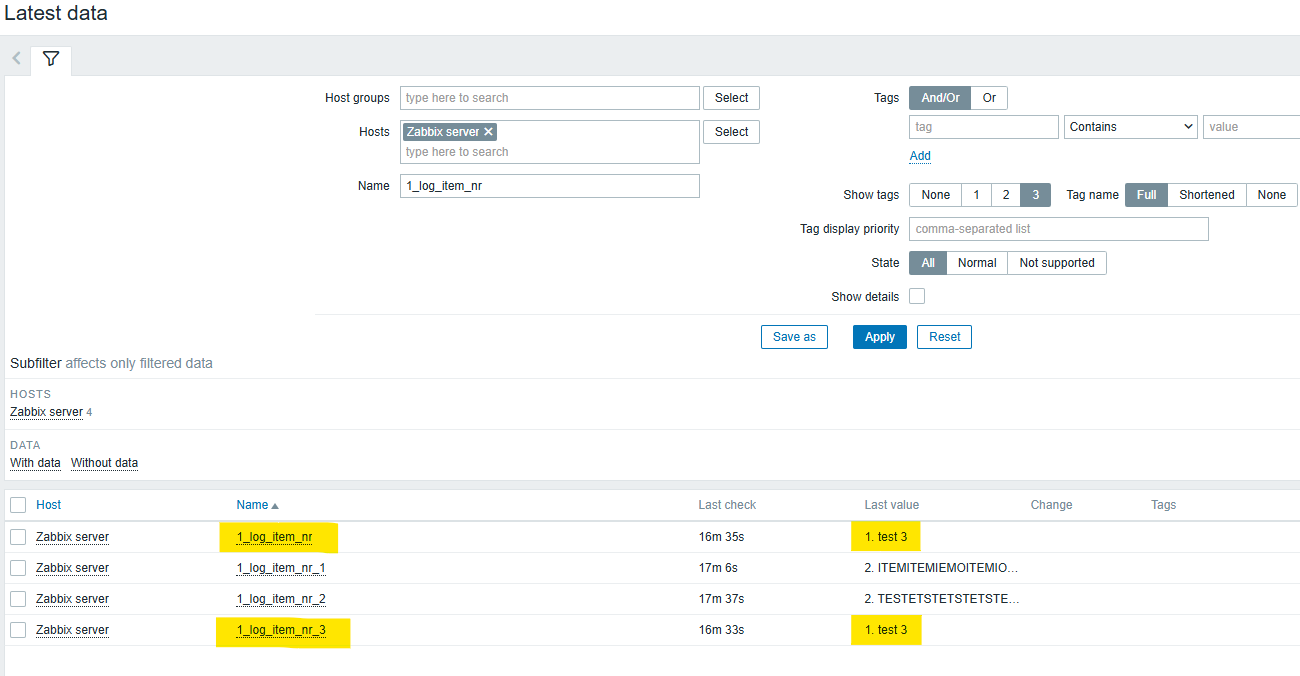Click the Save as button
1300x676 pixels.
pos(794,337)
